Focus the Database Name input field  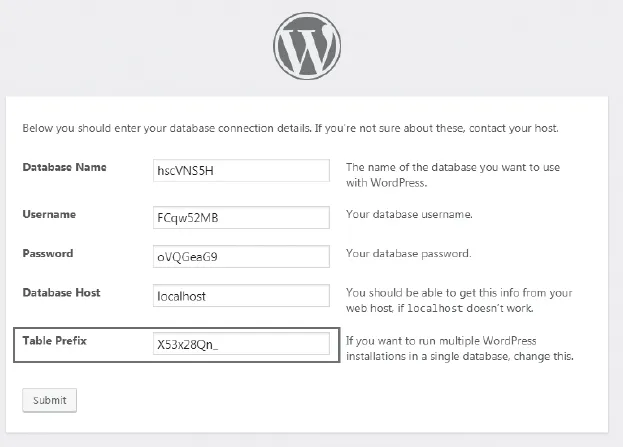click(x=240, y=170)
